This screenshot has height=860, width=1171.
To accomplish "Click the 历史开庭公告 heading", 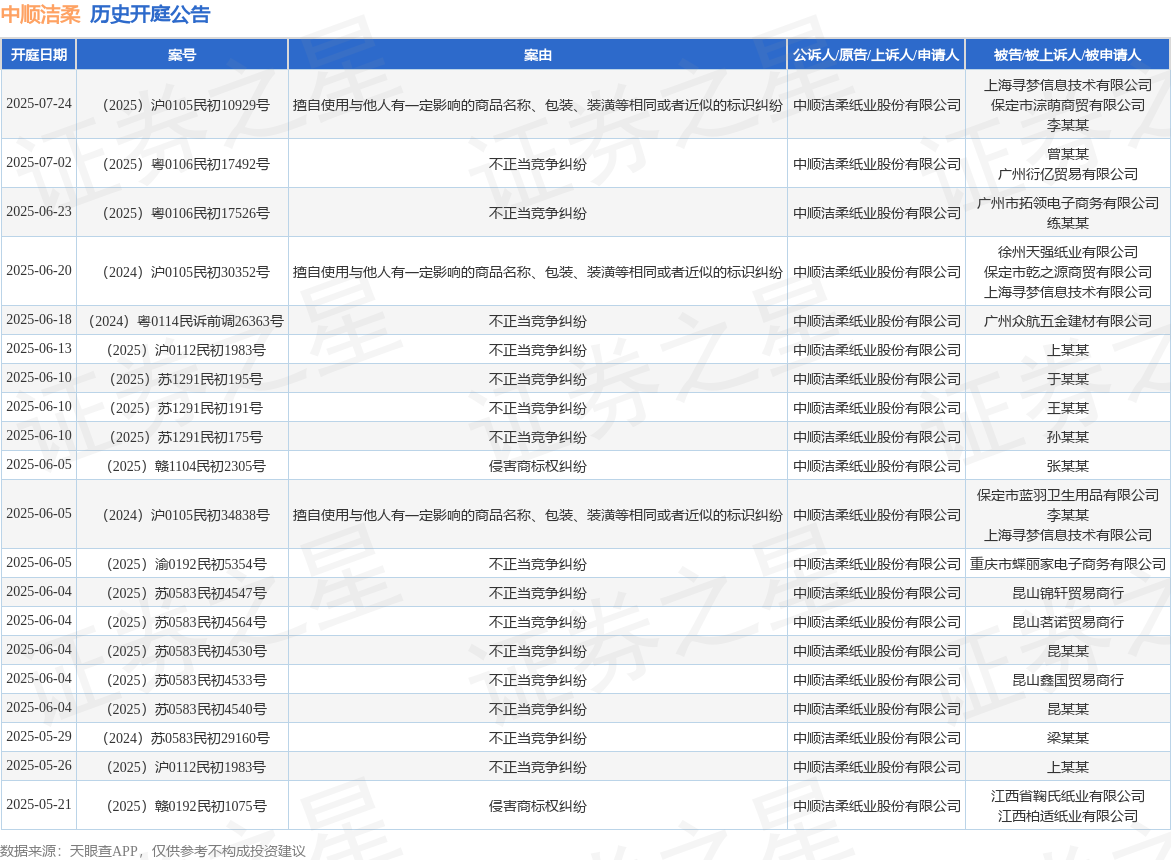I will click(x=150, y=14).
